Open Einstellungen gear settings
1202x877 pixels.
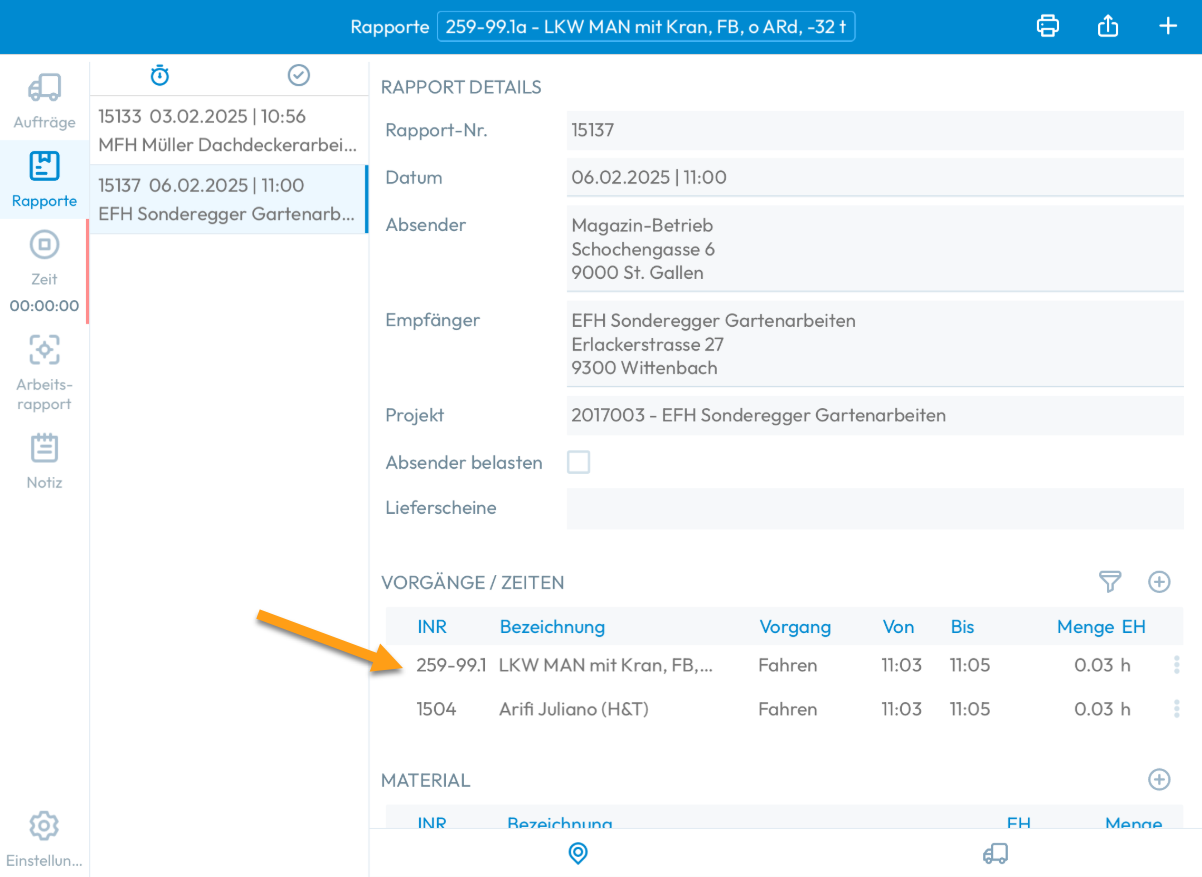(x=44, y=838)
